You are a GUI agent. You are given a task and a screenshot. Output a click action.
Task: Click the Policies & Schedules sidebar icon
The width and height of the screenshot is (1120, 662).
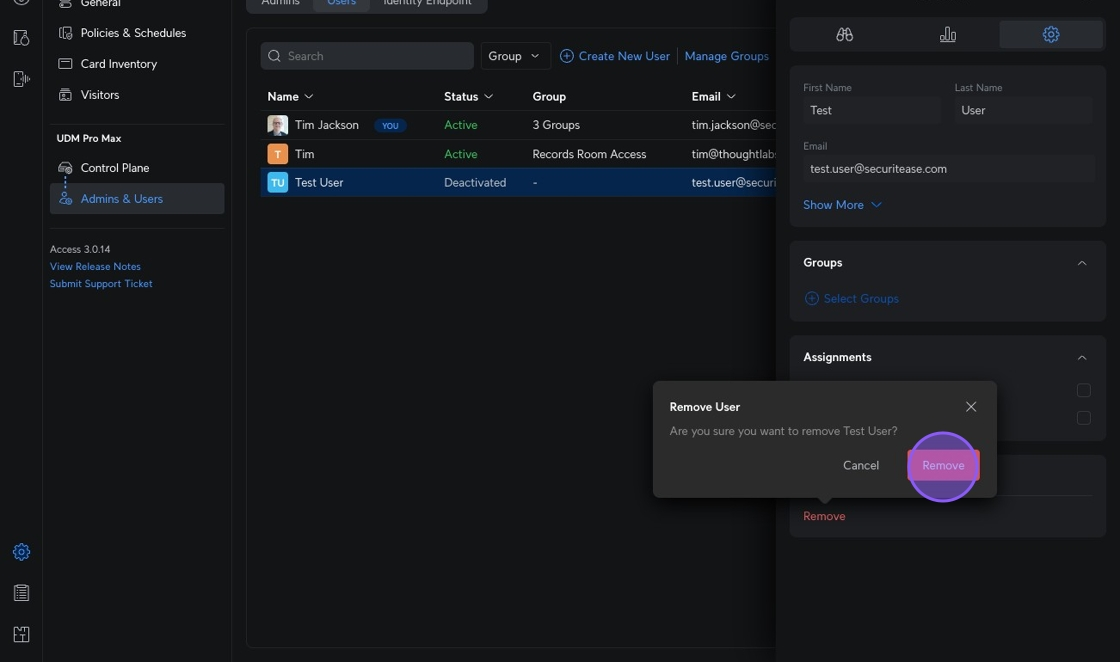(x=65, y=33)
